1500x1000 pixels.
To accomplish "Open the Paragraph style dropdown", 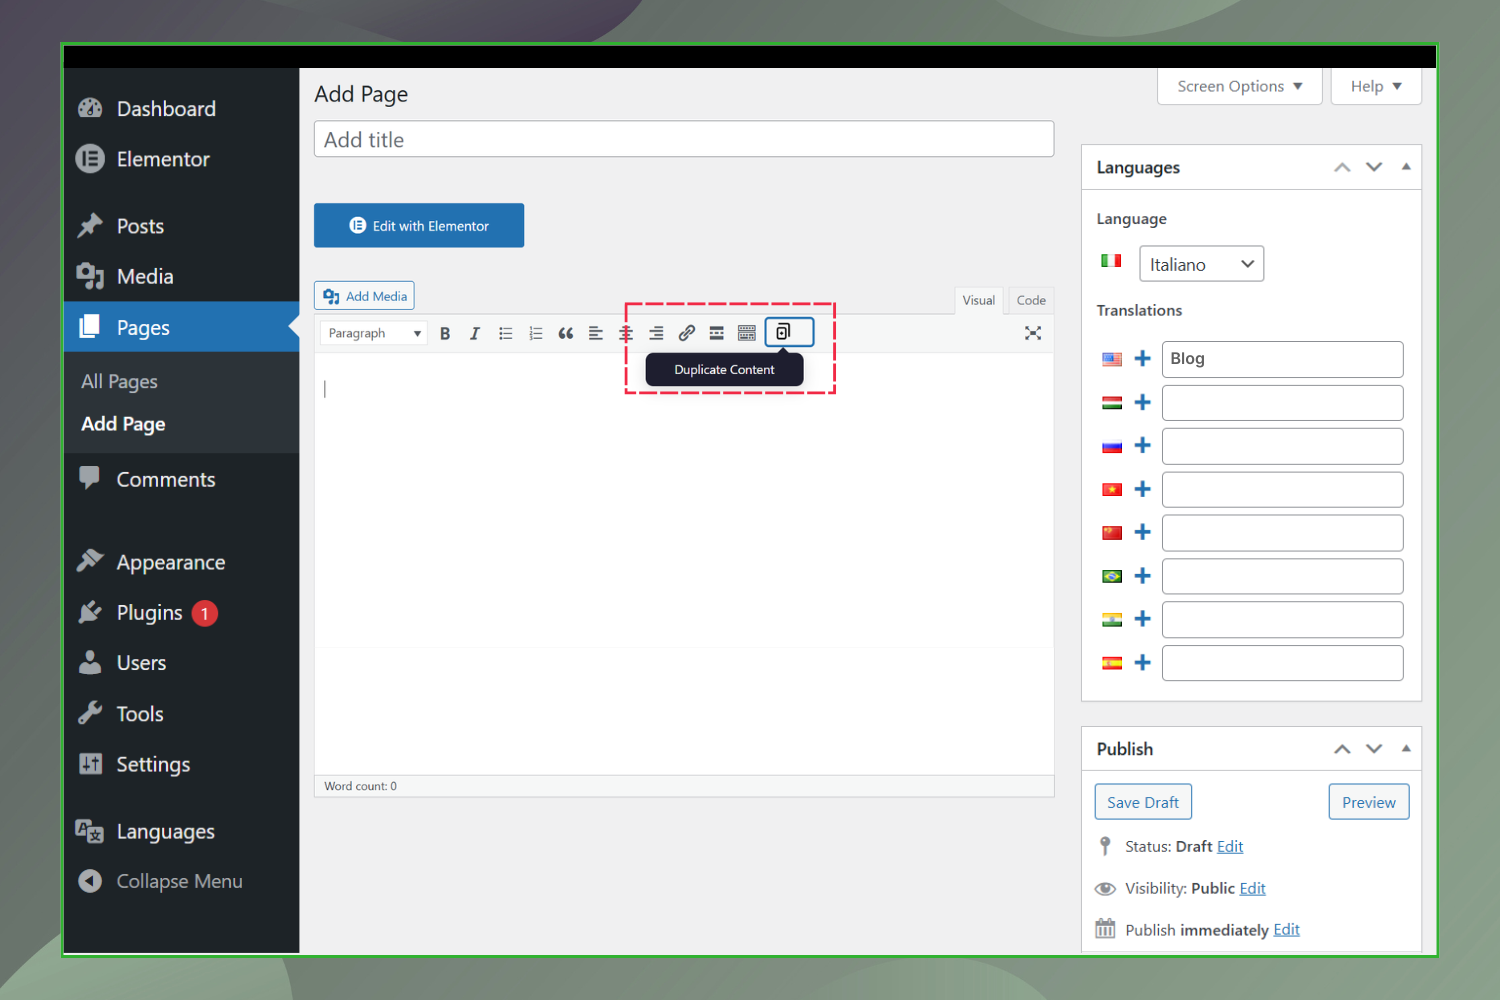I will pyautogui.click(x=373, y=332).
